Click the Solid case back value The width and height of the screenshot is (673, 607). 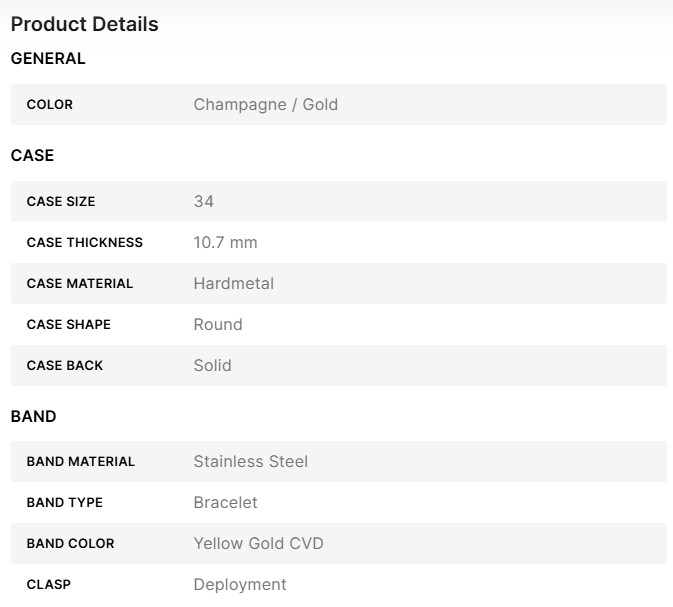pos(212,366)
